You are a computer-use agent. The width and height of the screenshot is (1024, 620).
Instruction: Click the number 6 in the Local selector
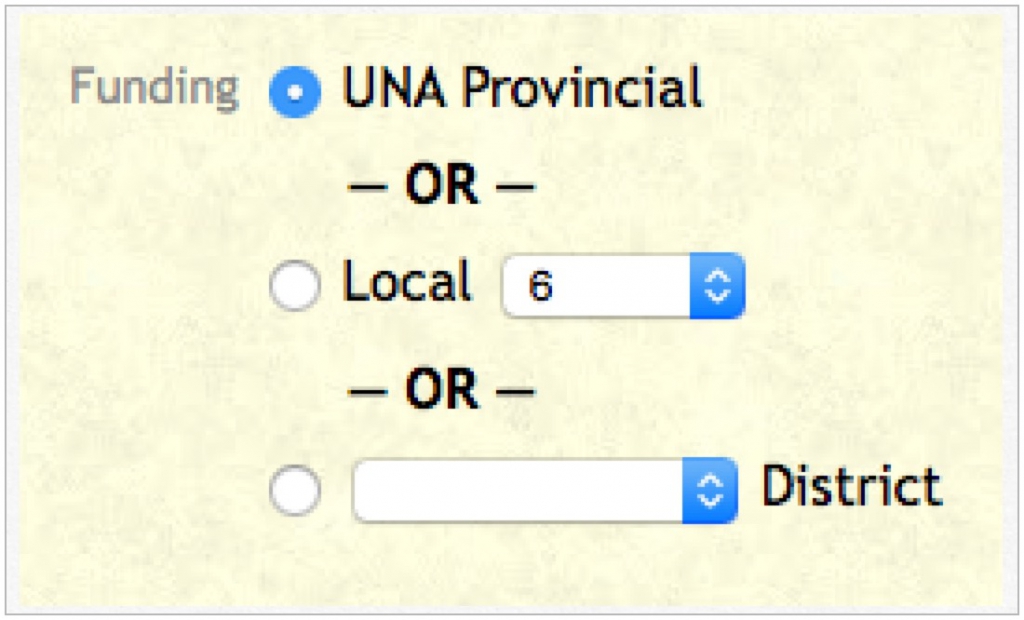pos(541,286)
